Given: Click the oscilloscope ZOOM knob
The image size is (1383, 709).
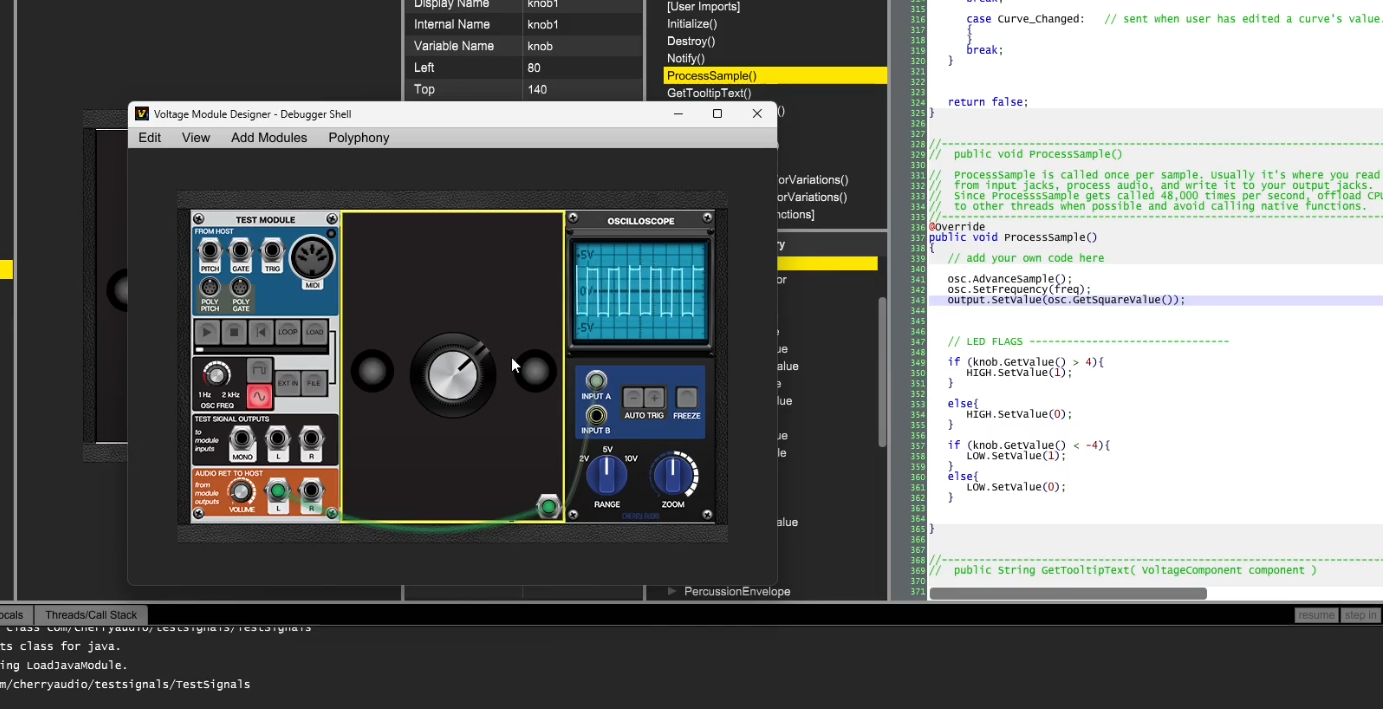Looking at the screenshot, I should click(674, 475).
